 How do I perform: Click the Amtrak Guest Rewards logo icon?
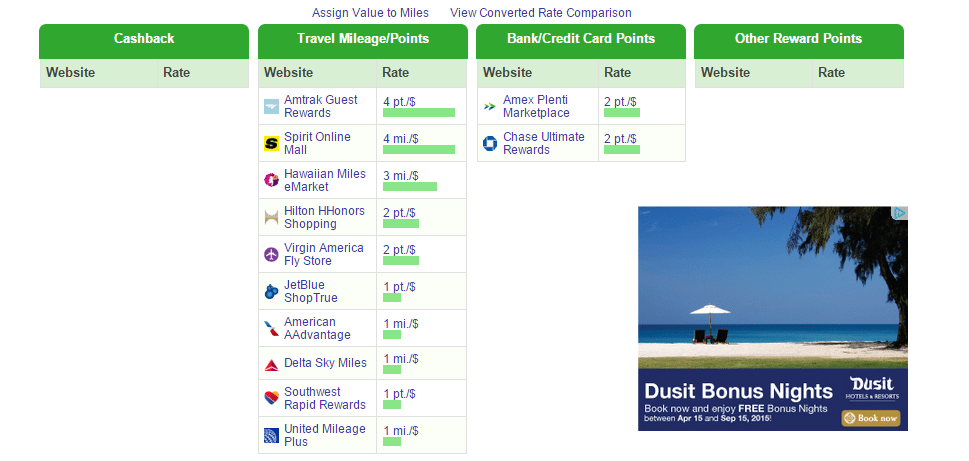tap(271, 106)
